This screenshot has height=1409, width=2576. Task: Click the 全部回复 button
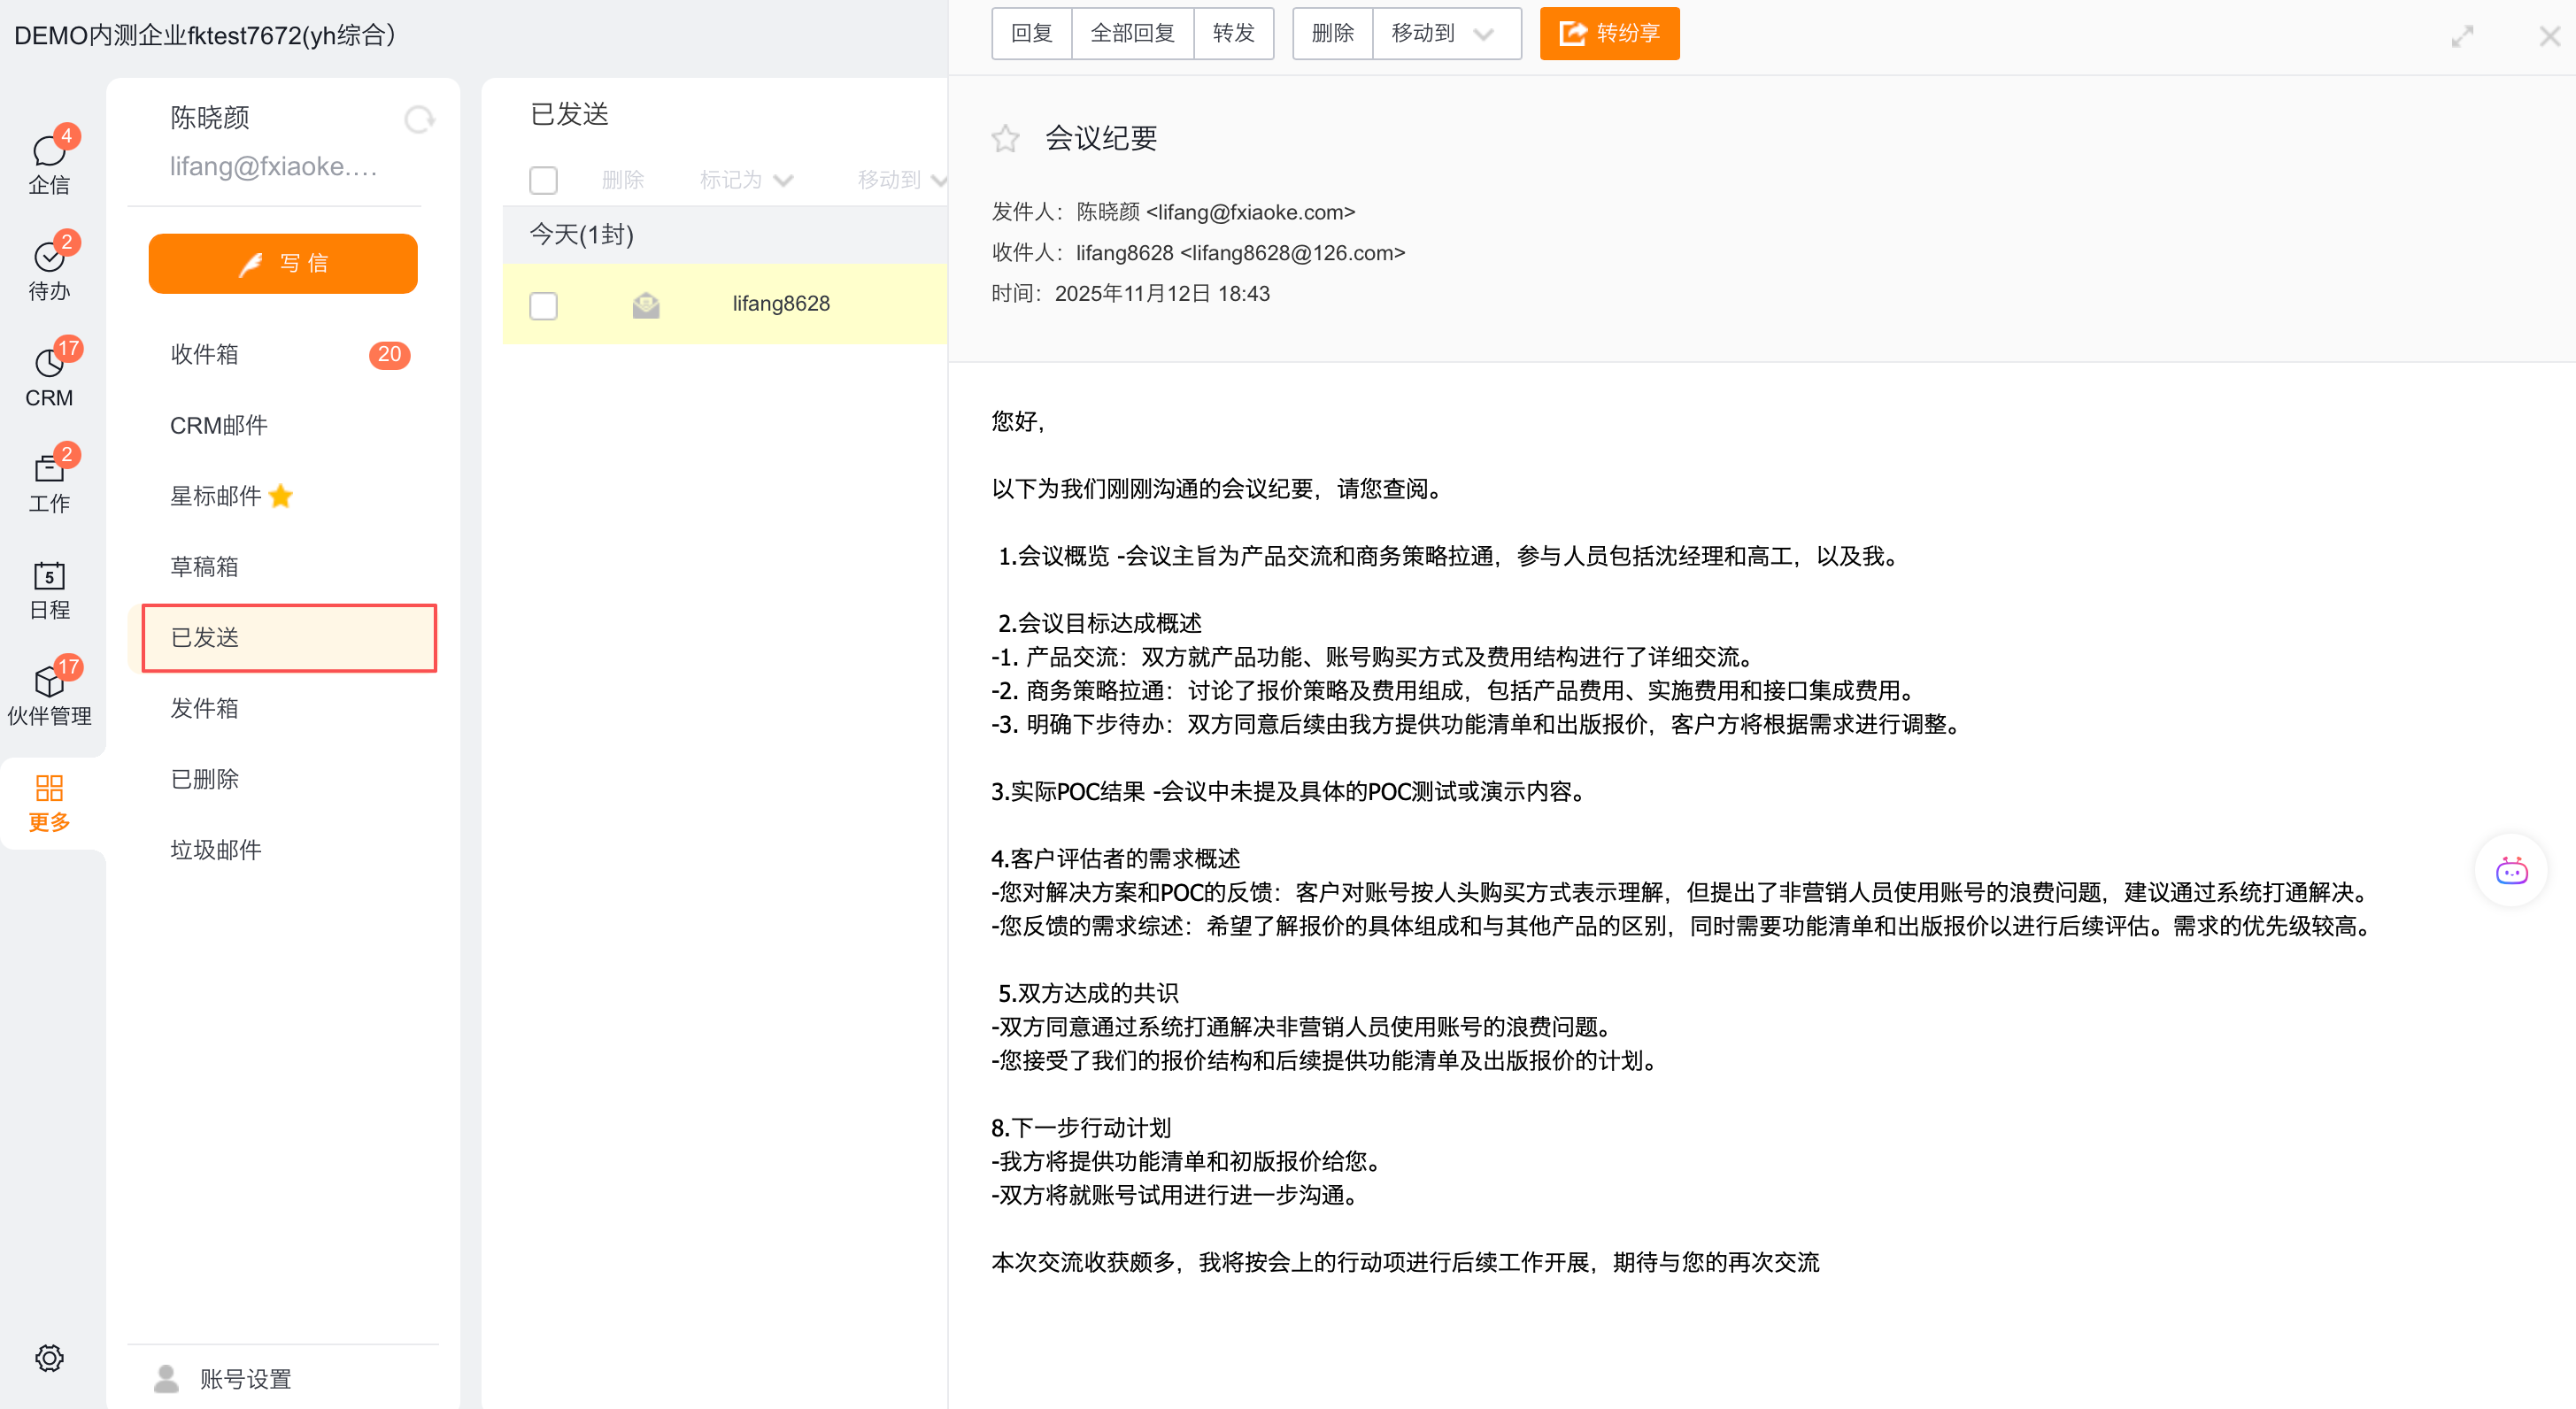tap(1131, 34)
